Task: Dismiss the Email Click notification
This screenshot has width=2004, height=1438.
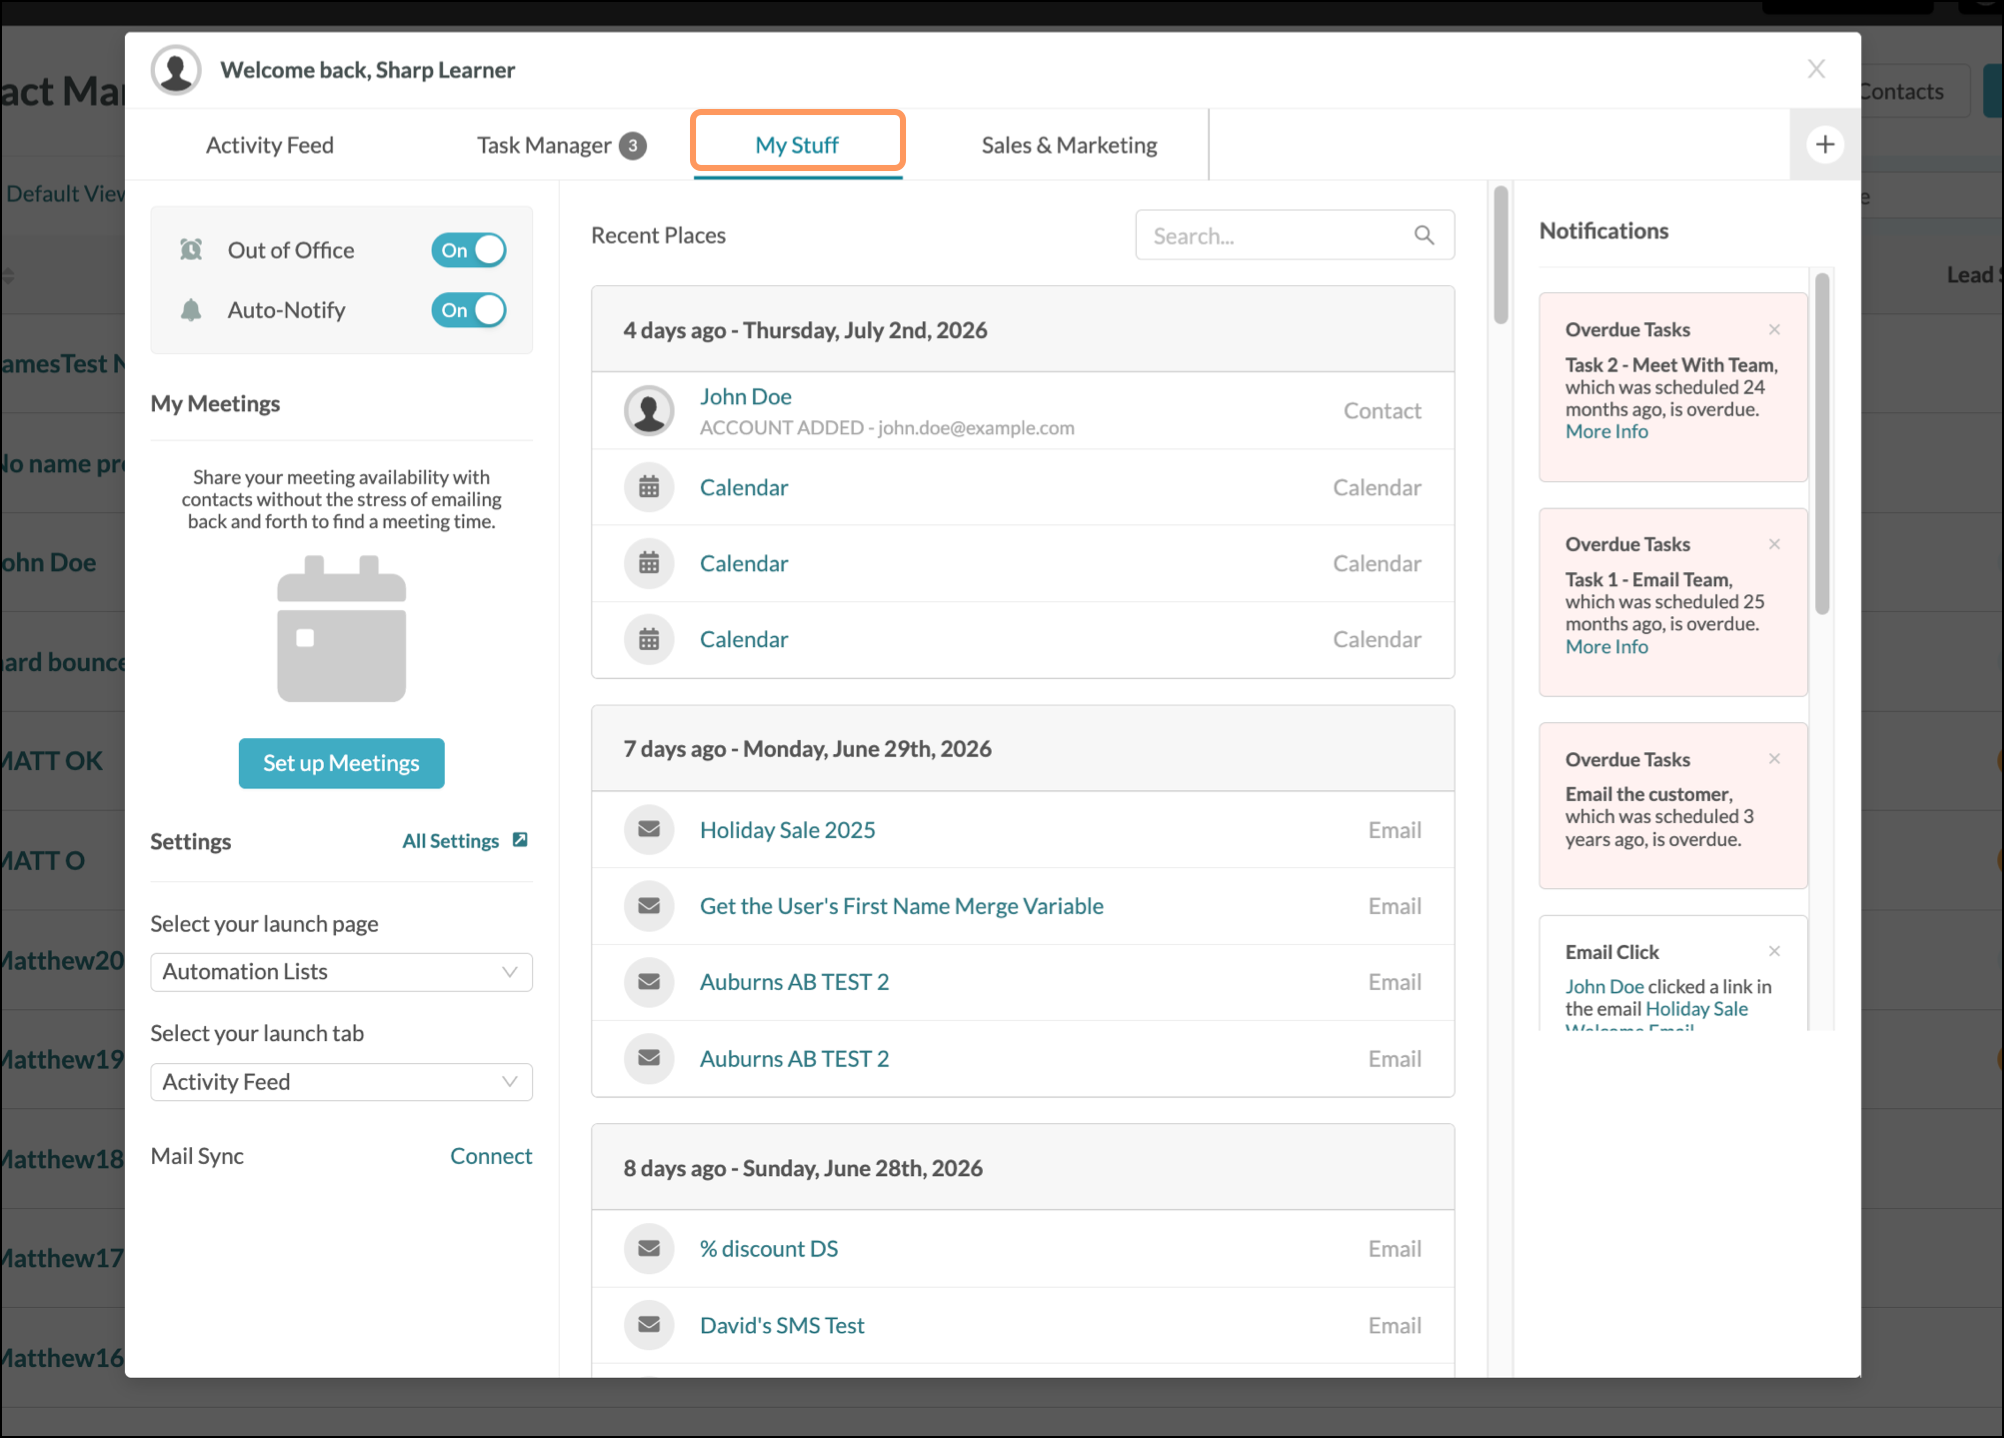Action: (1774, 951)
